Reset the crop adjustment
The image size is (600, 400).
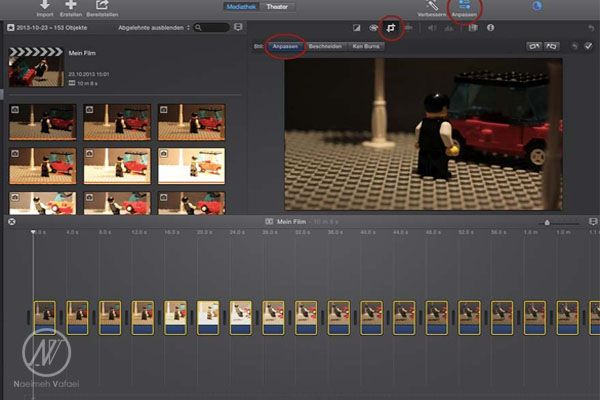[574, 46]
